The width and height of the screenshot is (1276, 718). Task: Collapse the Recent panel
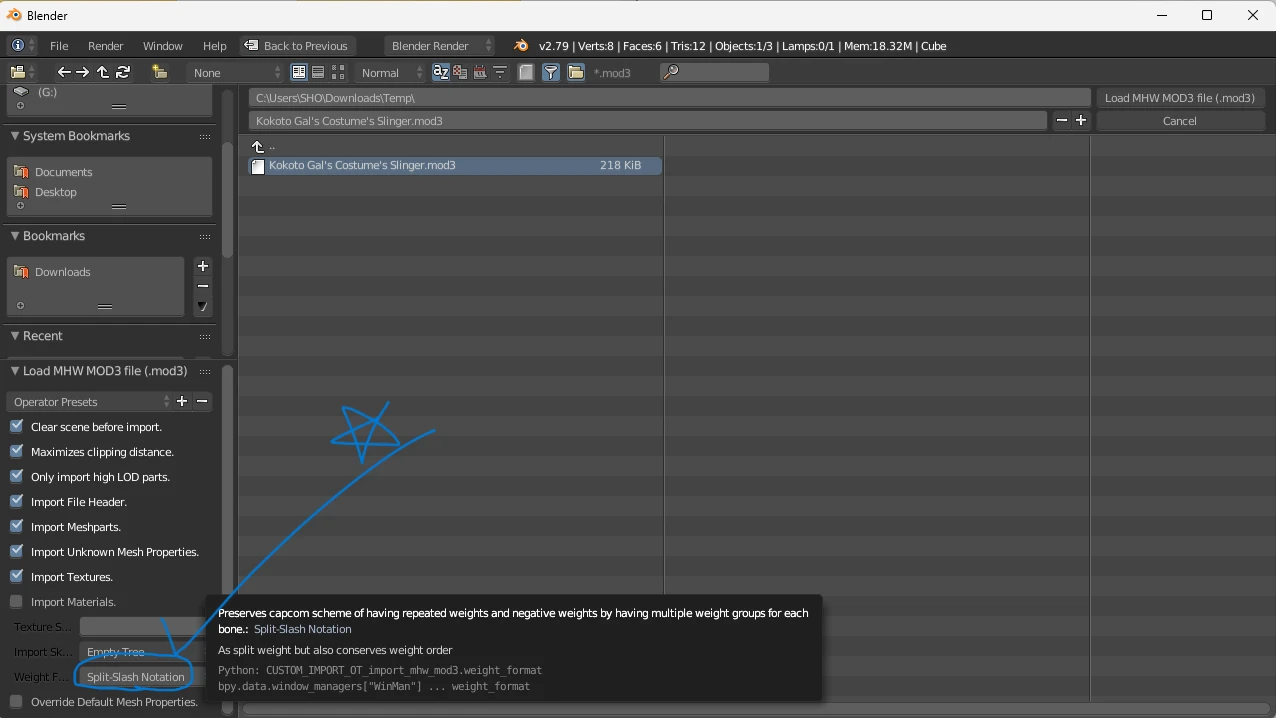click(15, 336)
